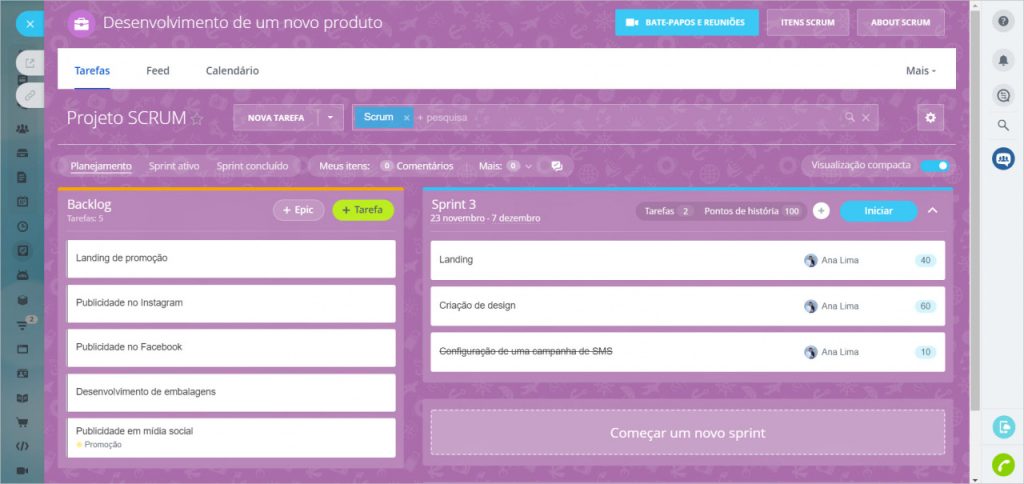Open the Landing de promoção backlog task
The height and width of the screenshot is (484, 1024).
click(x=231, y=259)
